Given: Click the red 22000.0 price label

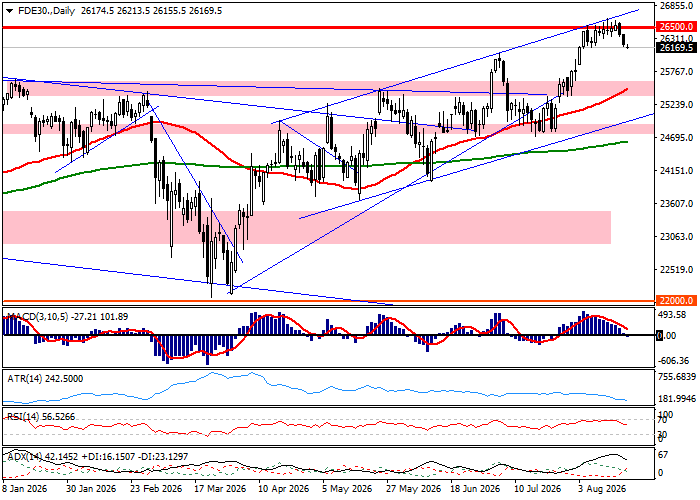Looking at the screenshot, I should pos(676,301).
